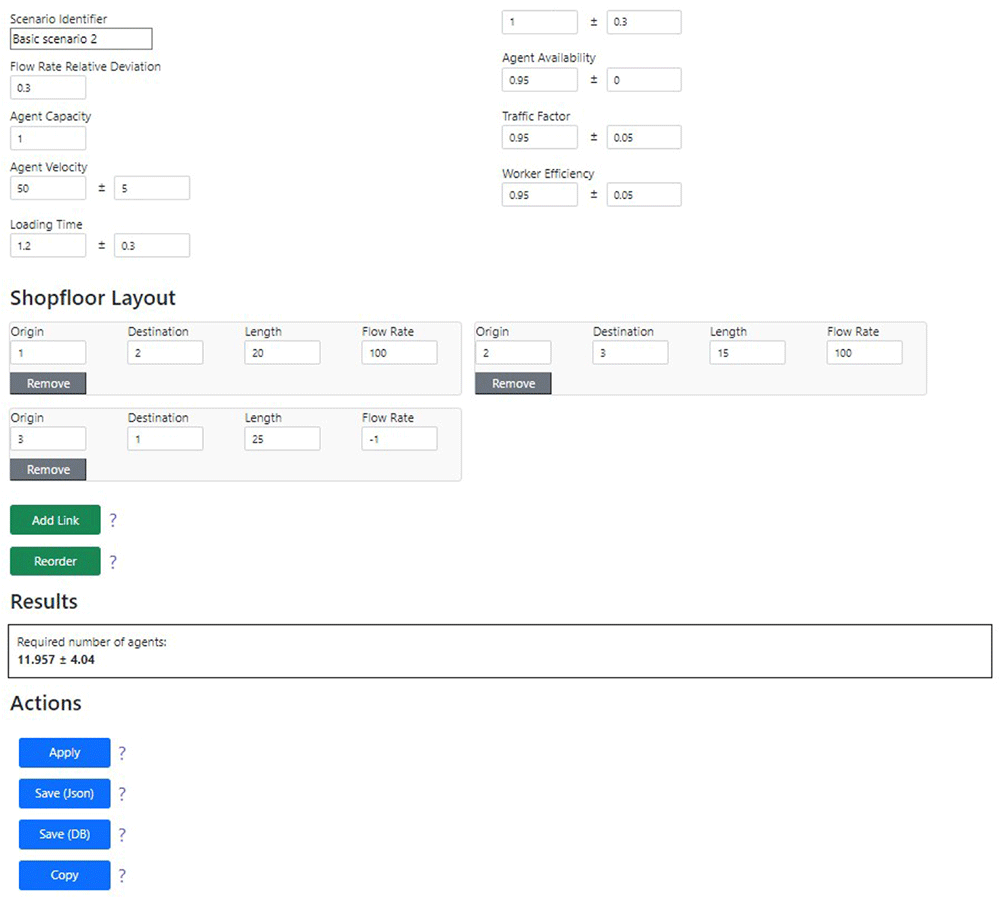Remove the link from origin 3 to destination 1
This screenshot has width=1000, height=899.
[48, 469]
